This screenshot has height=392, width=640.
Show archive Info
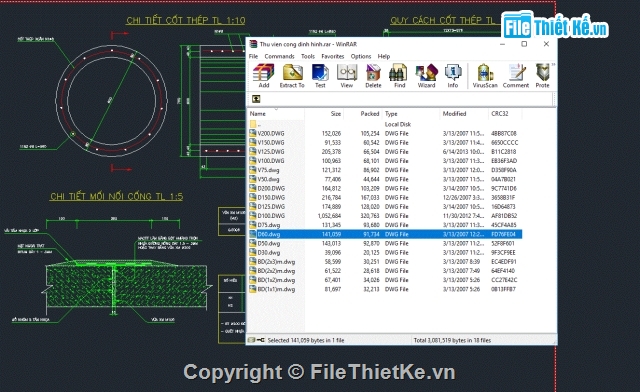click(x=453, y=76)
